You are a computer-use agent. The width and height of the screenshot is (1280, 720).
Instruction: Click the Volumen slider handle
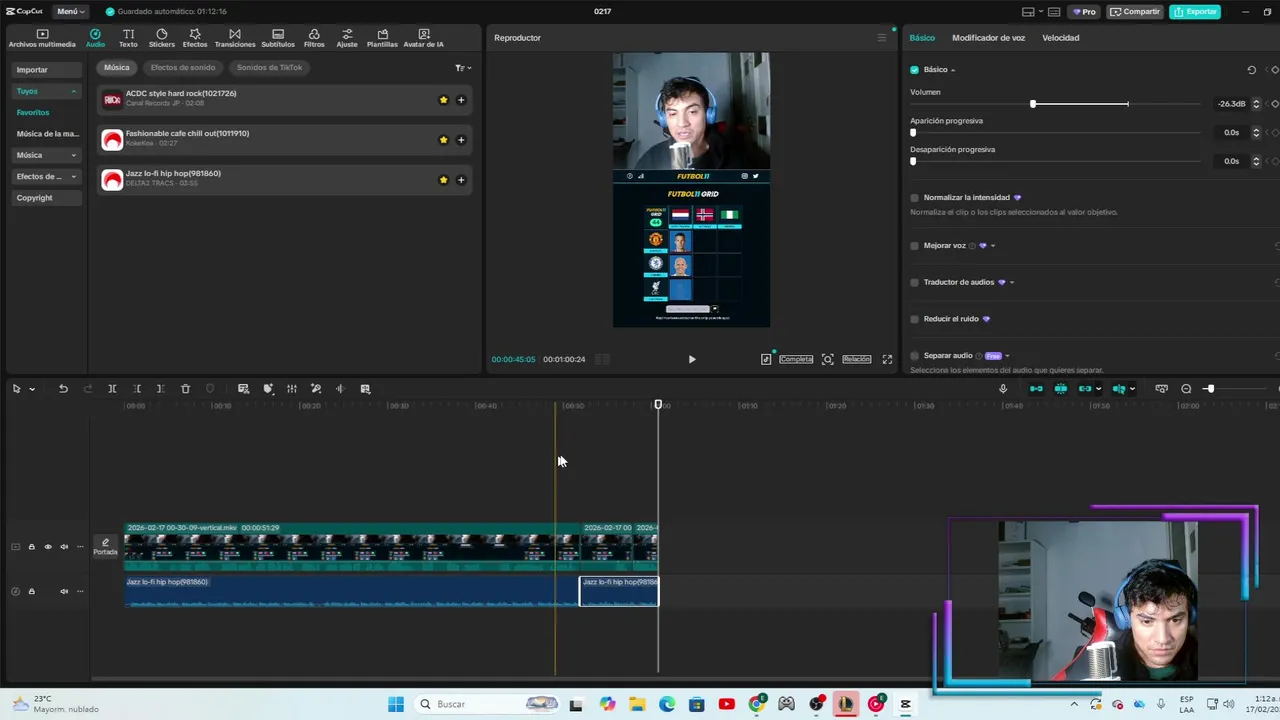[x=1033, y=104]
